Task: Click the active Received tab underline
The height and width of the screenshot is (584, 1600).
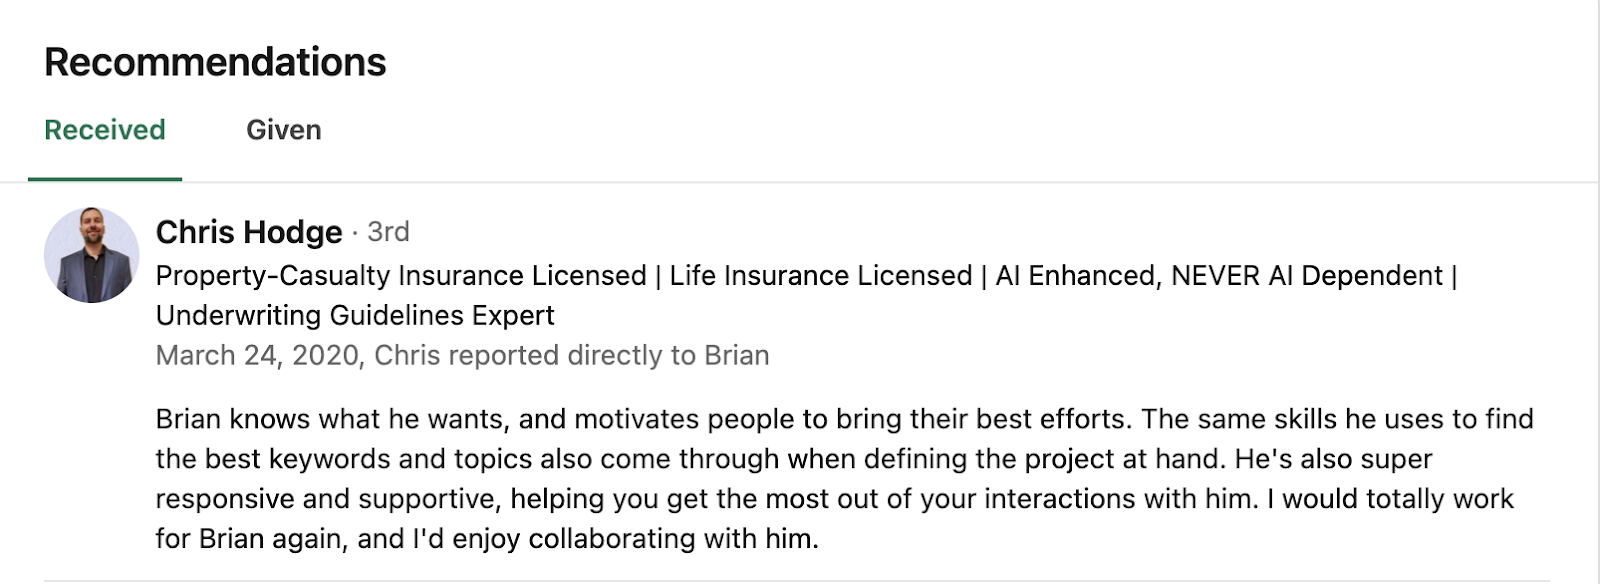Action: (104, 177)
